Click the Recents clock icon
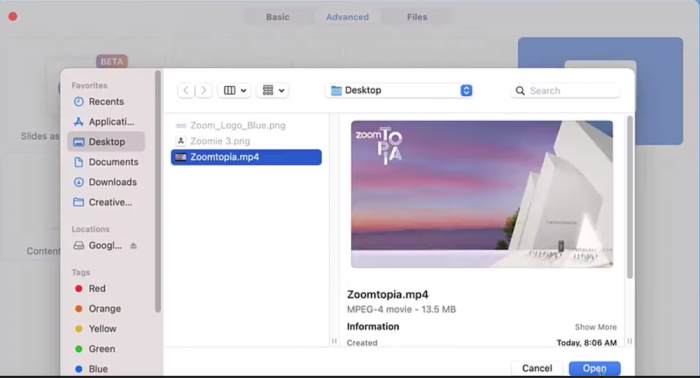This screenshot has width=700, height=378. pyautogui.click(x=79, y=102)
